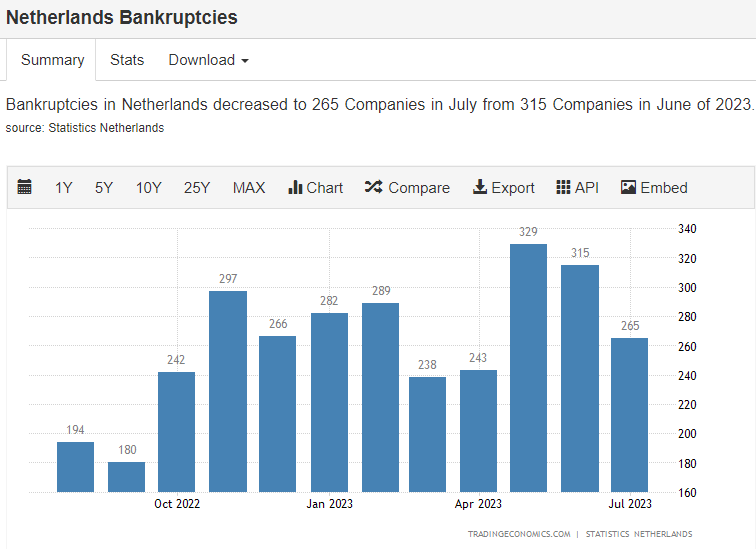Click the Chart bar-graph icon
756x549 pixels.
(295, 187)
